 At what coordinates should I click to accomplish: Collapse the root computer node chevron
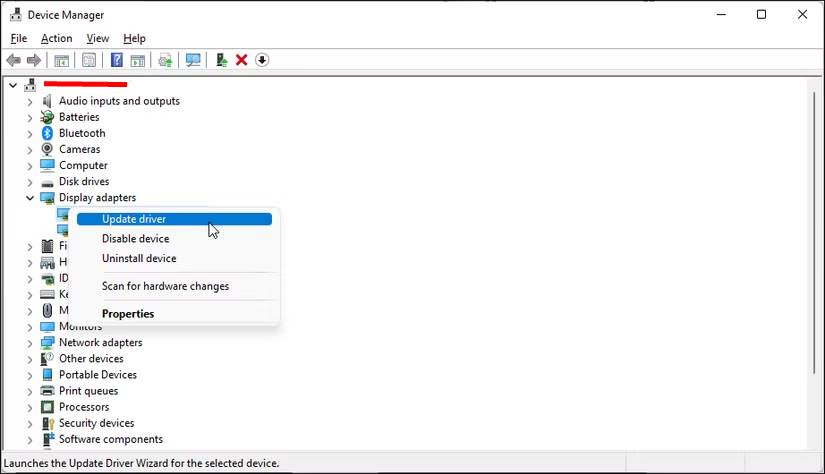coord(13,85)
